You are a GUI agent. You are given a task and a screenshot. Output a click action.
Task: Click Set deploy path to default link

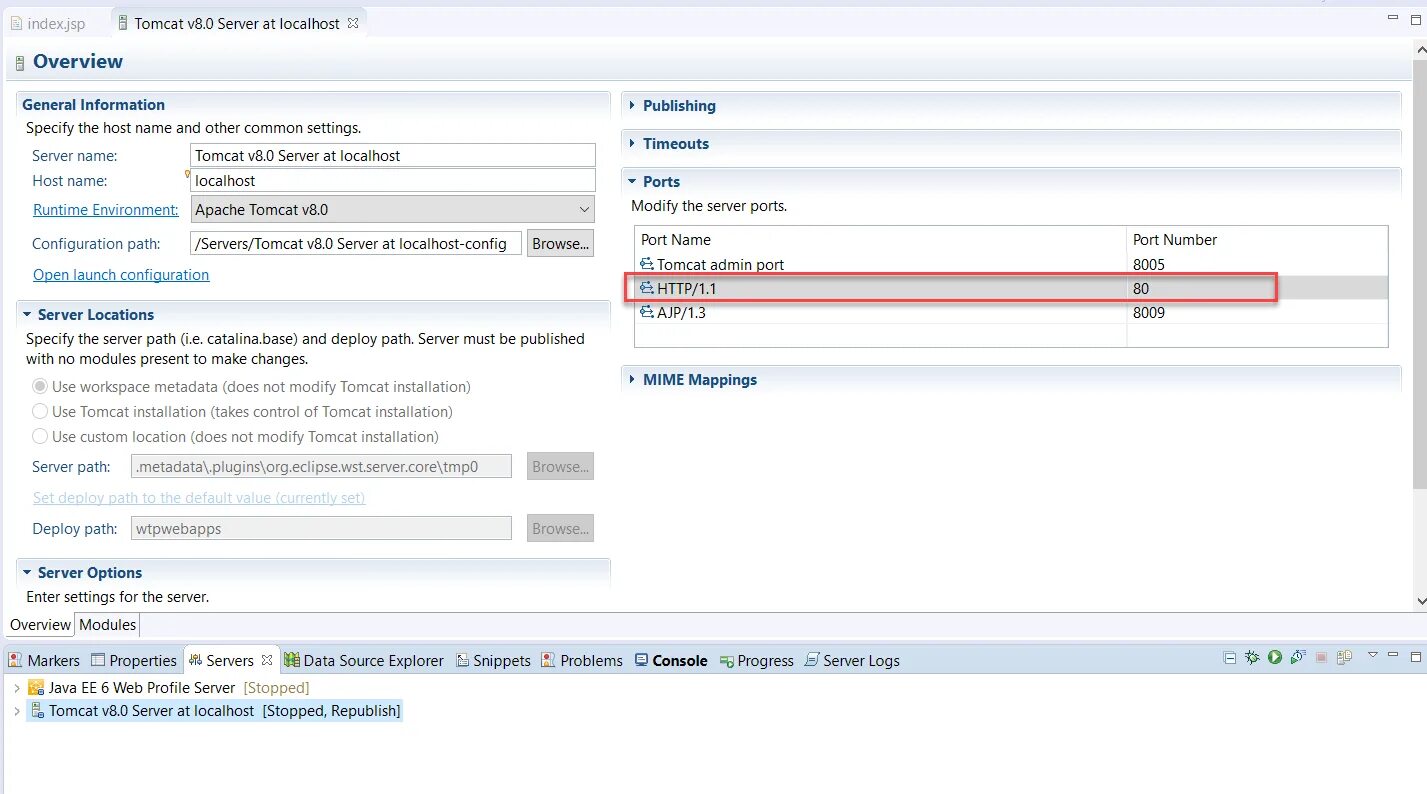[x=199, y=498]
